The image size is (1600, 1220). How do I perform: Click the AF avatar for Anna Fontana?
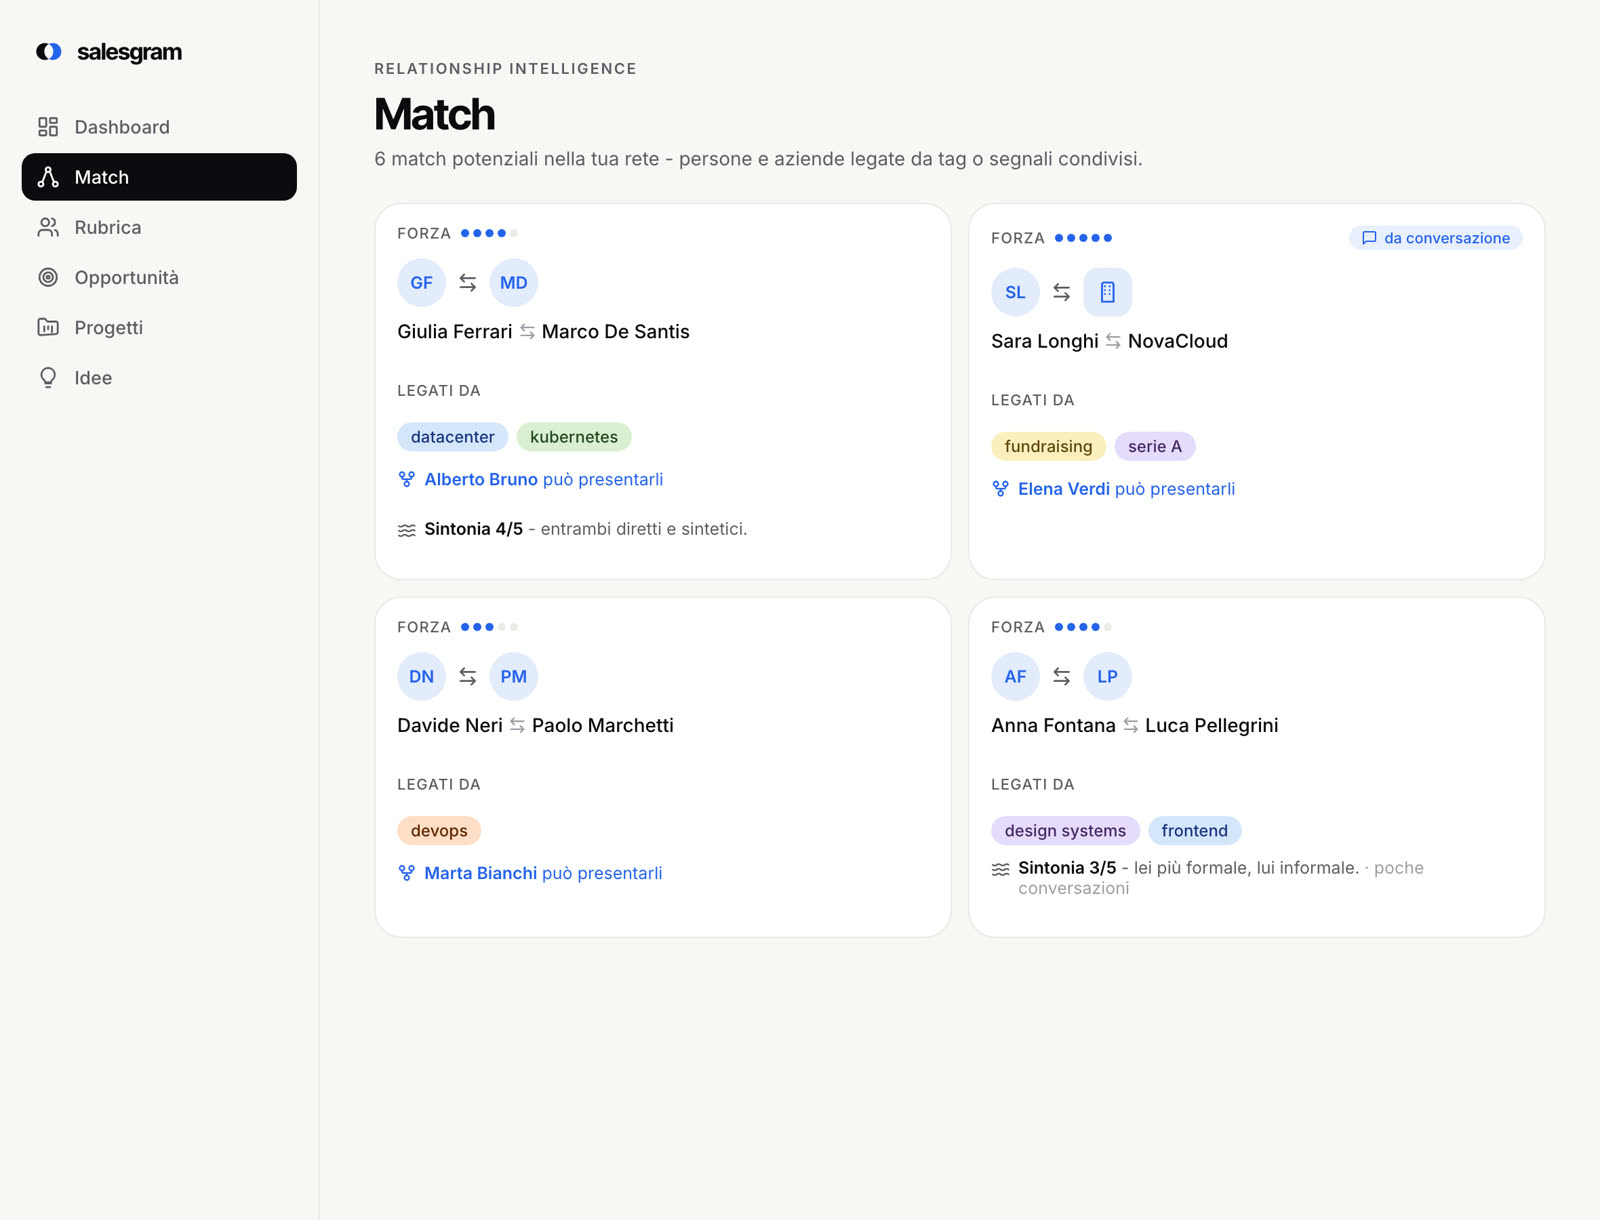pos(1016,677)
